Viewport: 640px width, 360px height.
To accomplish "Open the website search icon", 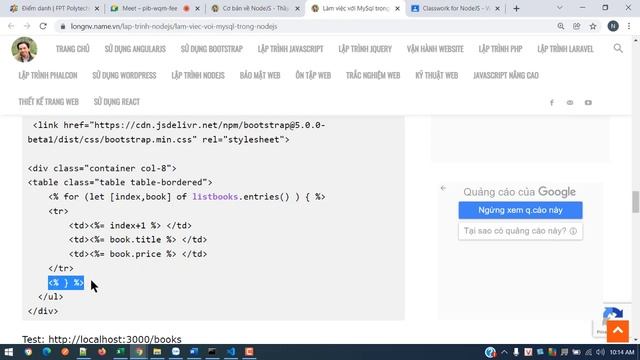I will 618,48.
